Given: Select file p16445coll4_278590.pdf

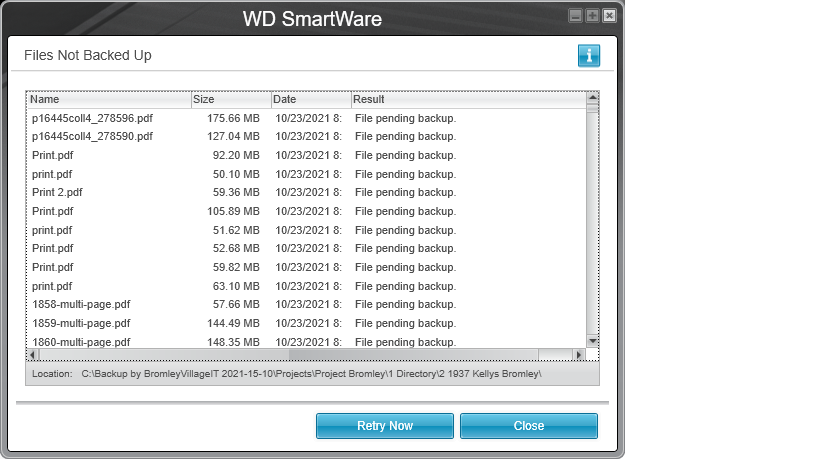Looking at the screenshot, I should pyautogui.click(x=92, y=136).
